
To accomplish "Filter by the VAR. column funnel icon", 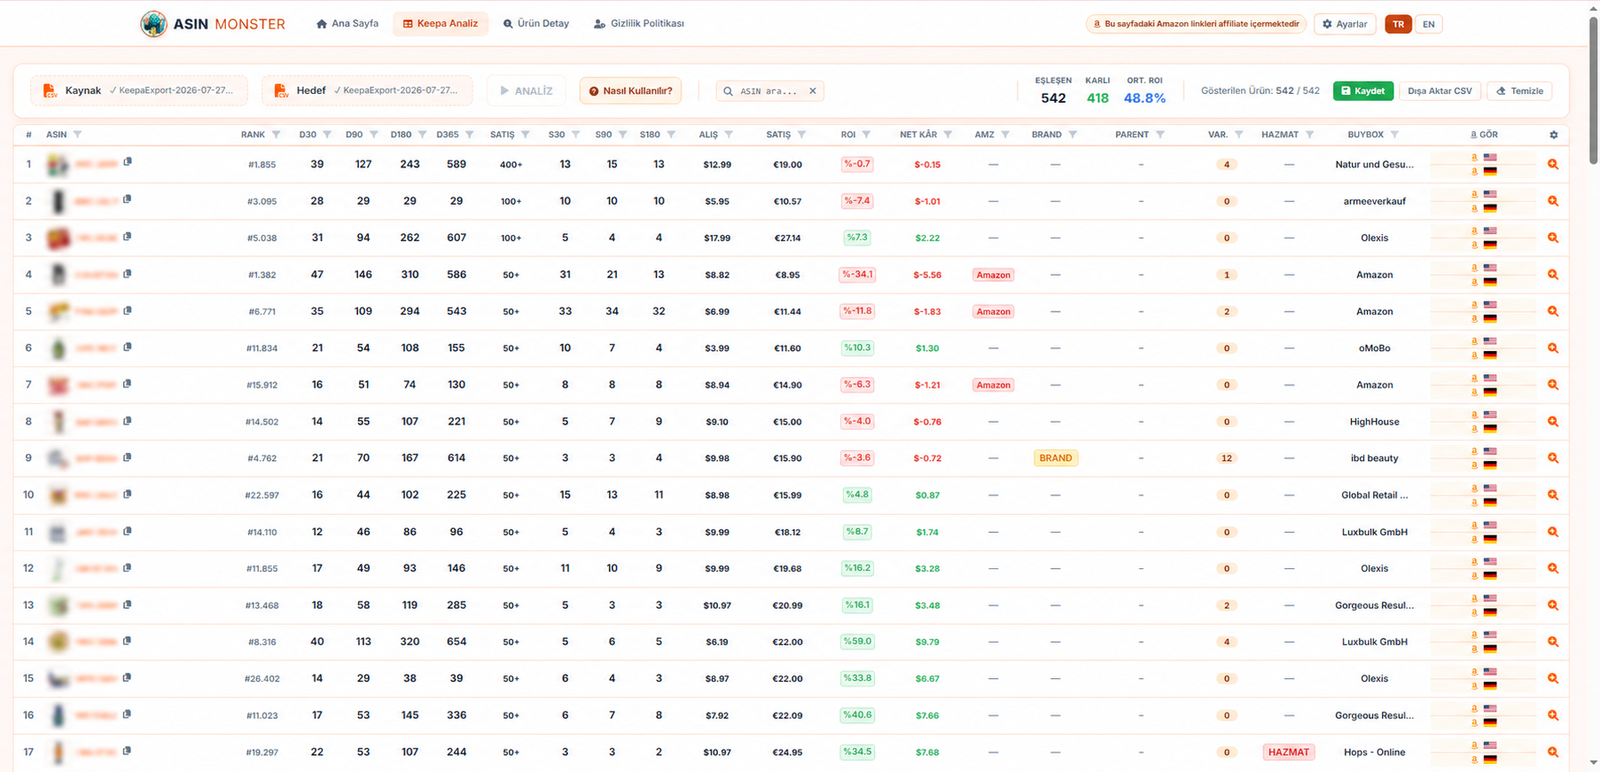I will coord(1239,134).
